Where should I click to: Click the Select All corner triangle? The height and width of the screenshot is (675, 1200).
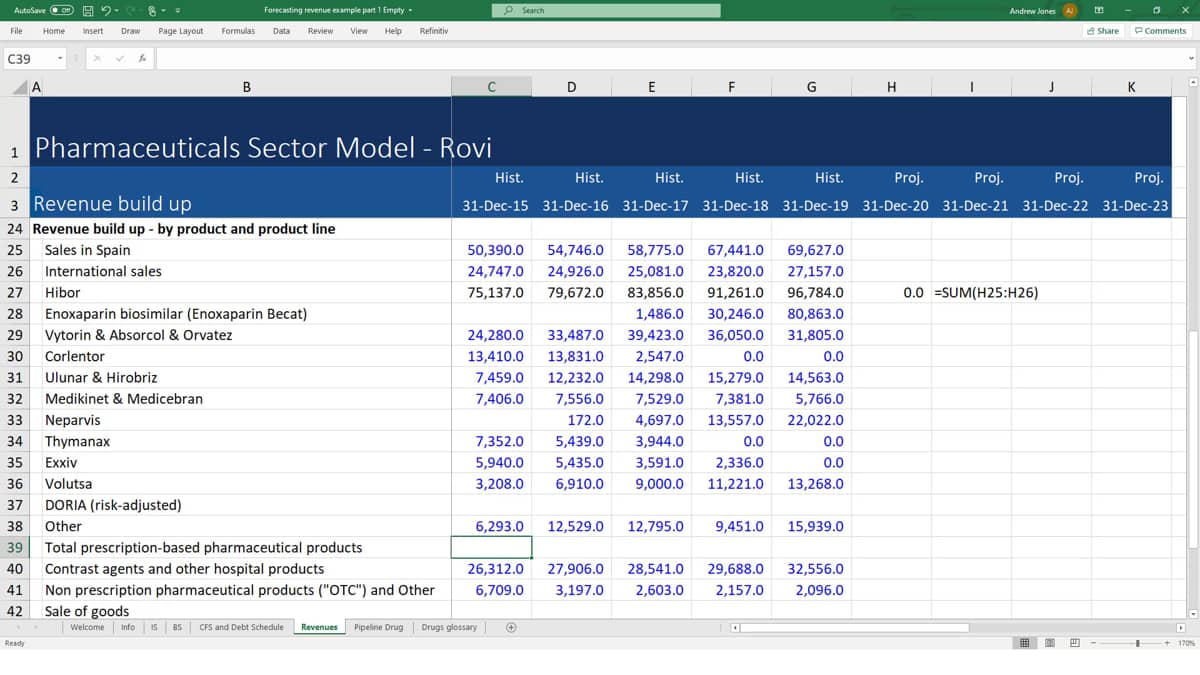[x=20, y=87]
